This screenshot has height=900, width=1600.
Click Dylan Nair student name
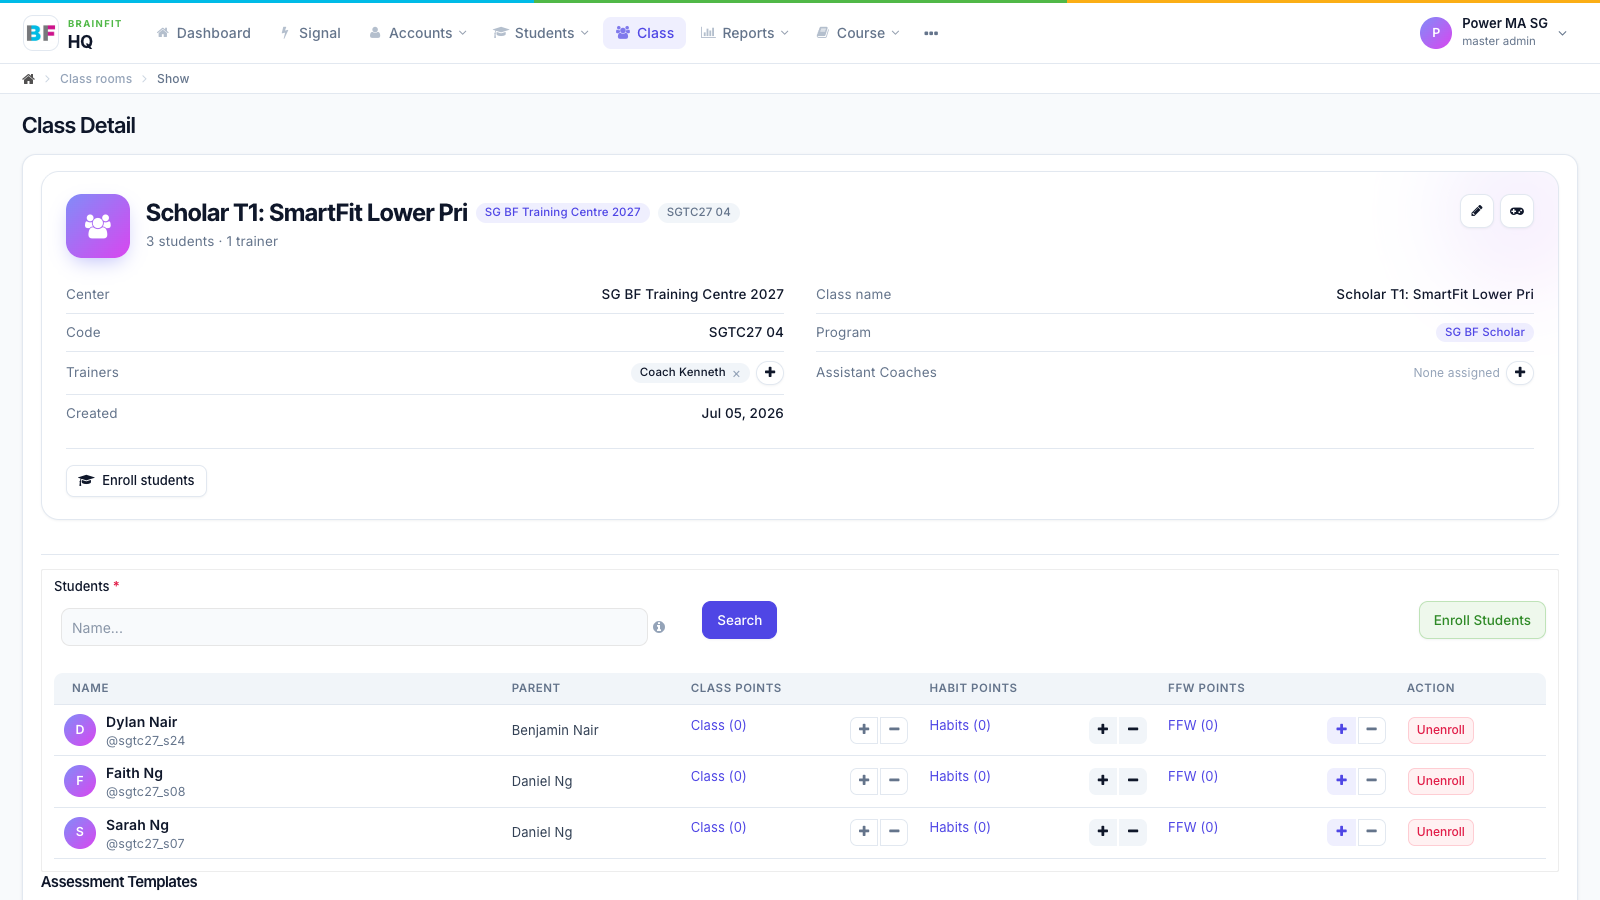(141, 722)
